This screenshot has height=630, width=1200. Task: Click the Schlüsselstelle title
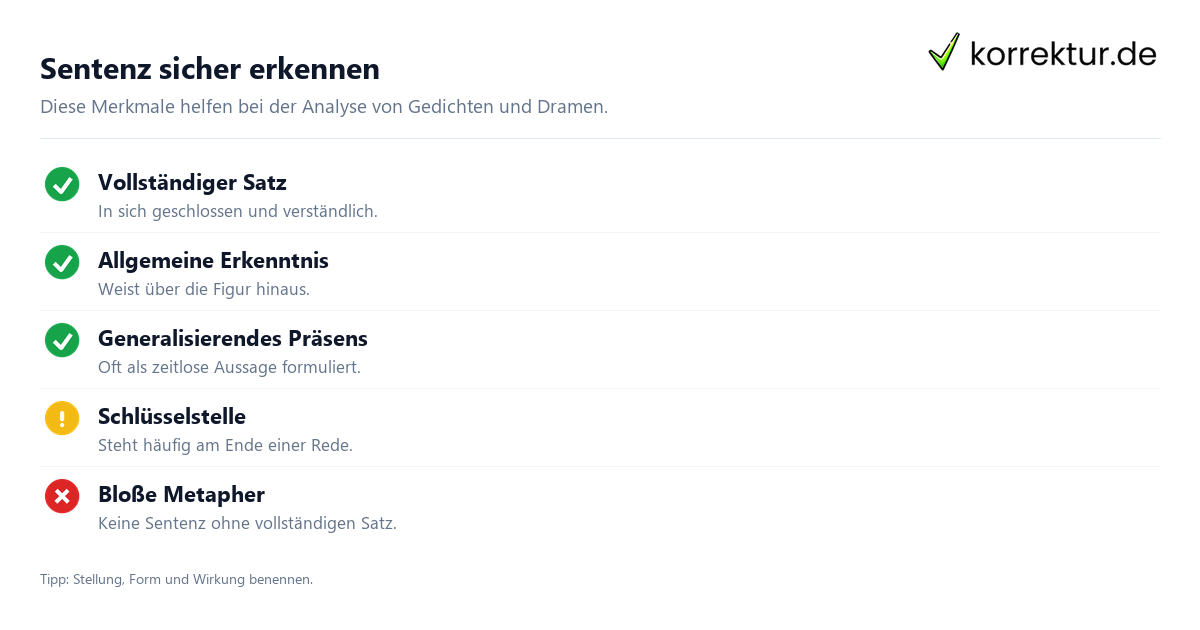pyautogui.click(x=172, y=416)
